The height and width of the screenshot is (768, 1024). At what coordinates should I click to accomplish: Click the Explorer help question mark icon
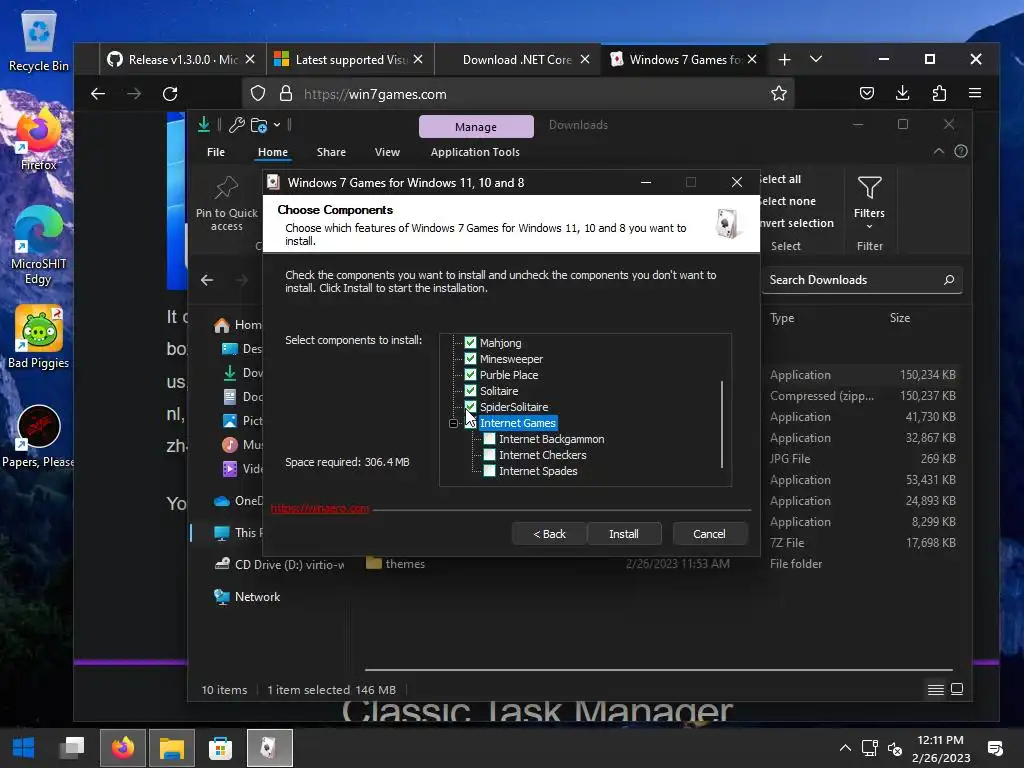point(961,152)
